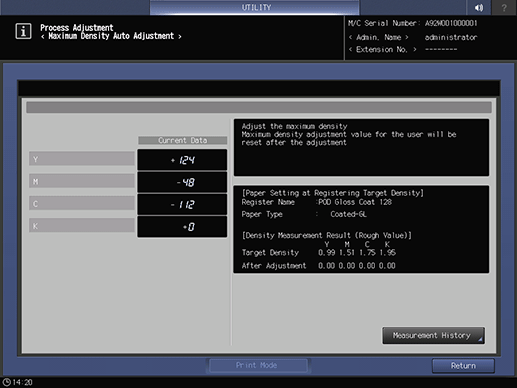Click the Density Measurement Result heading
Viewport: 517px width, 388px height.
pyautogui.click(x=327, y=235)
